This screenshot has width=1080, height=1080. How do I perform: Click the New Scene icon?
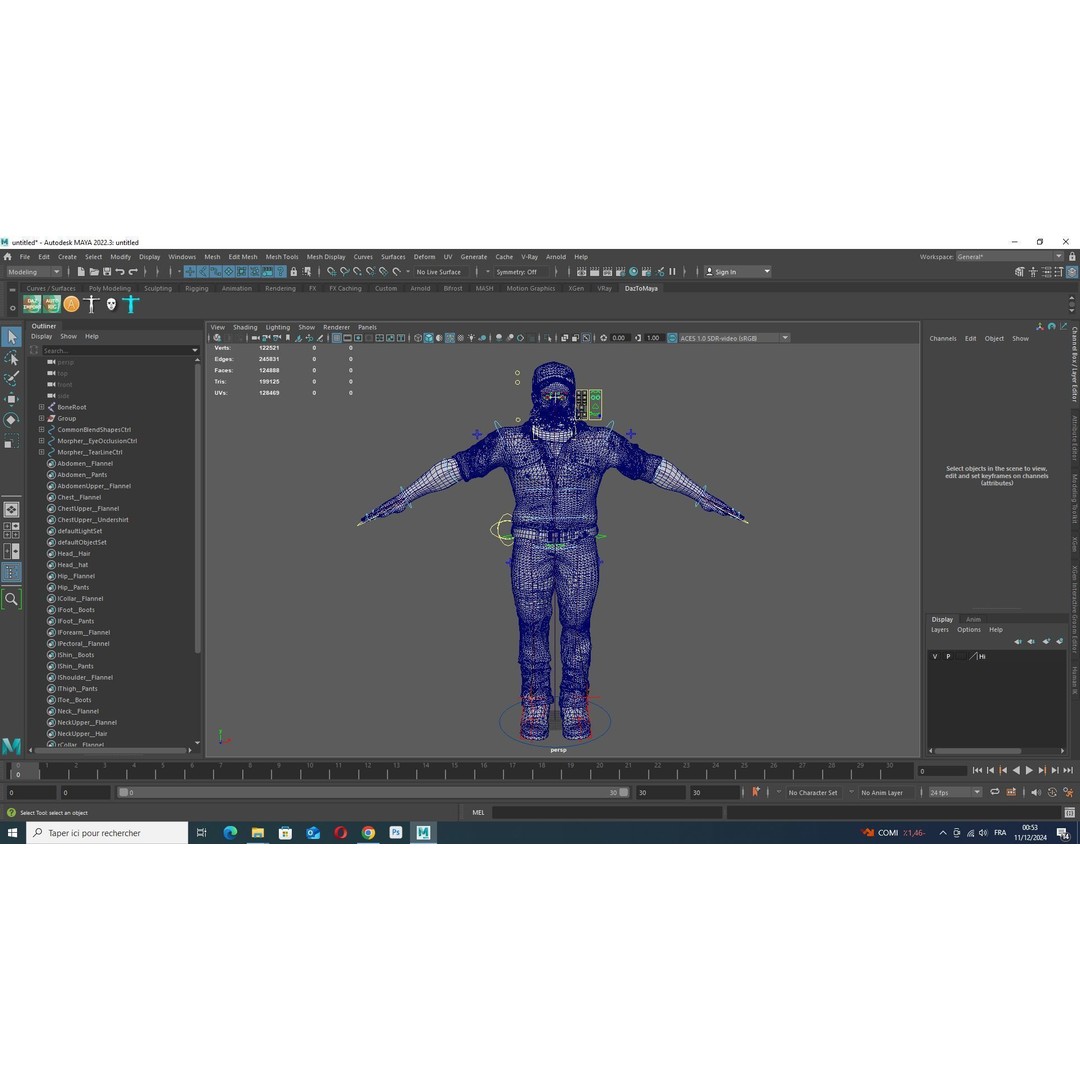[x=81, y=272]
